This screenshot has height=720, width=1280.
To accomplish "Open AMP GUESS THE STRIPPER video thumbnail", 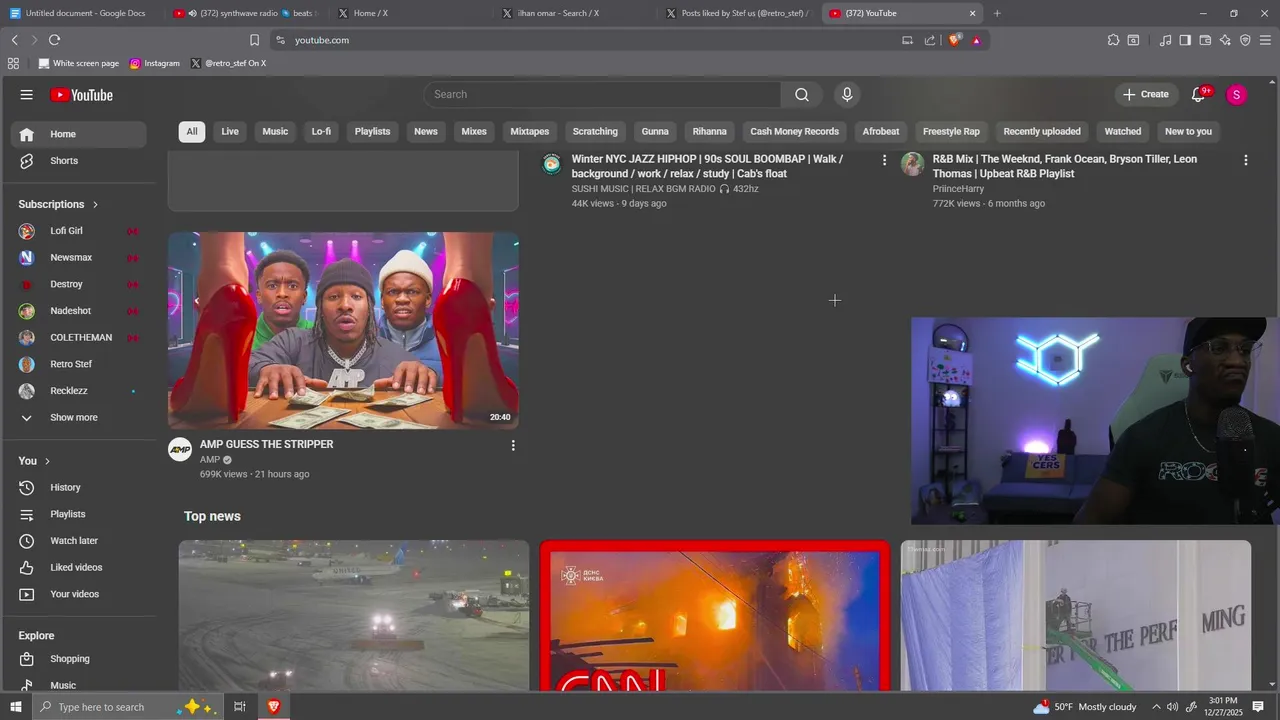I will point(343,331).
